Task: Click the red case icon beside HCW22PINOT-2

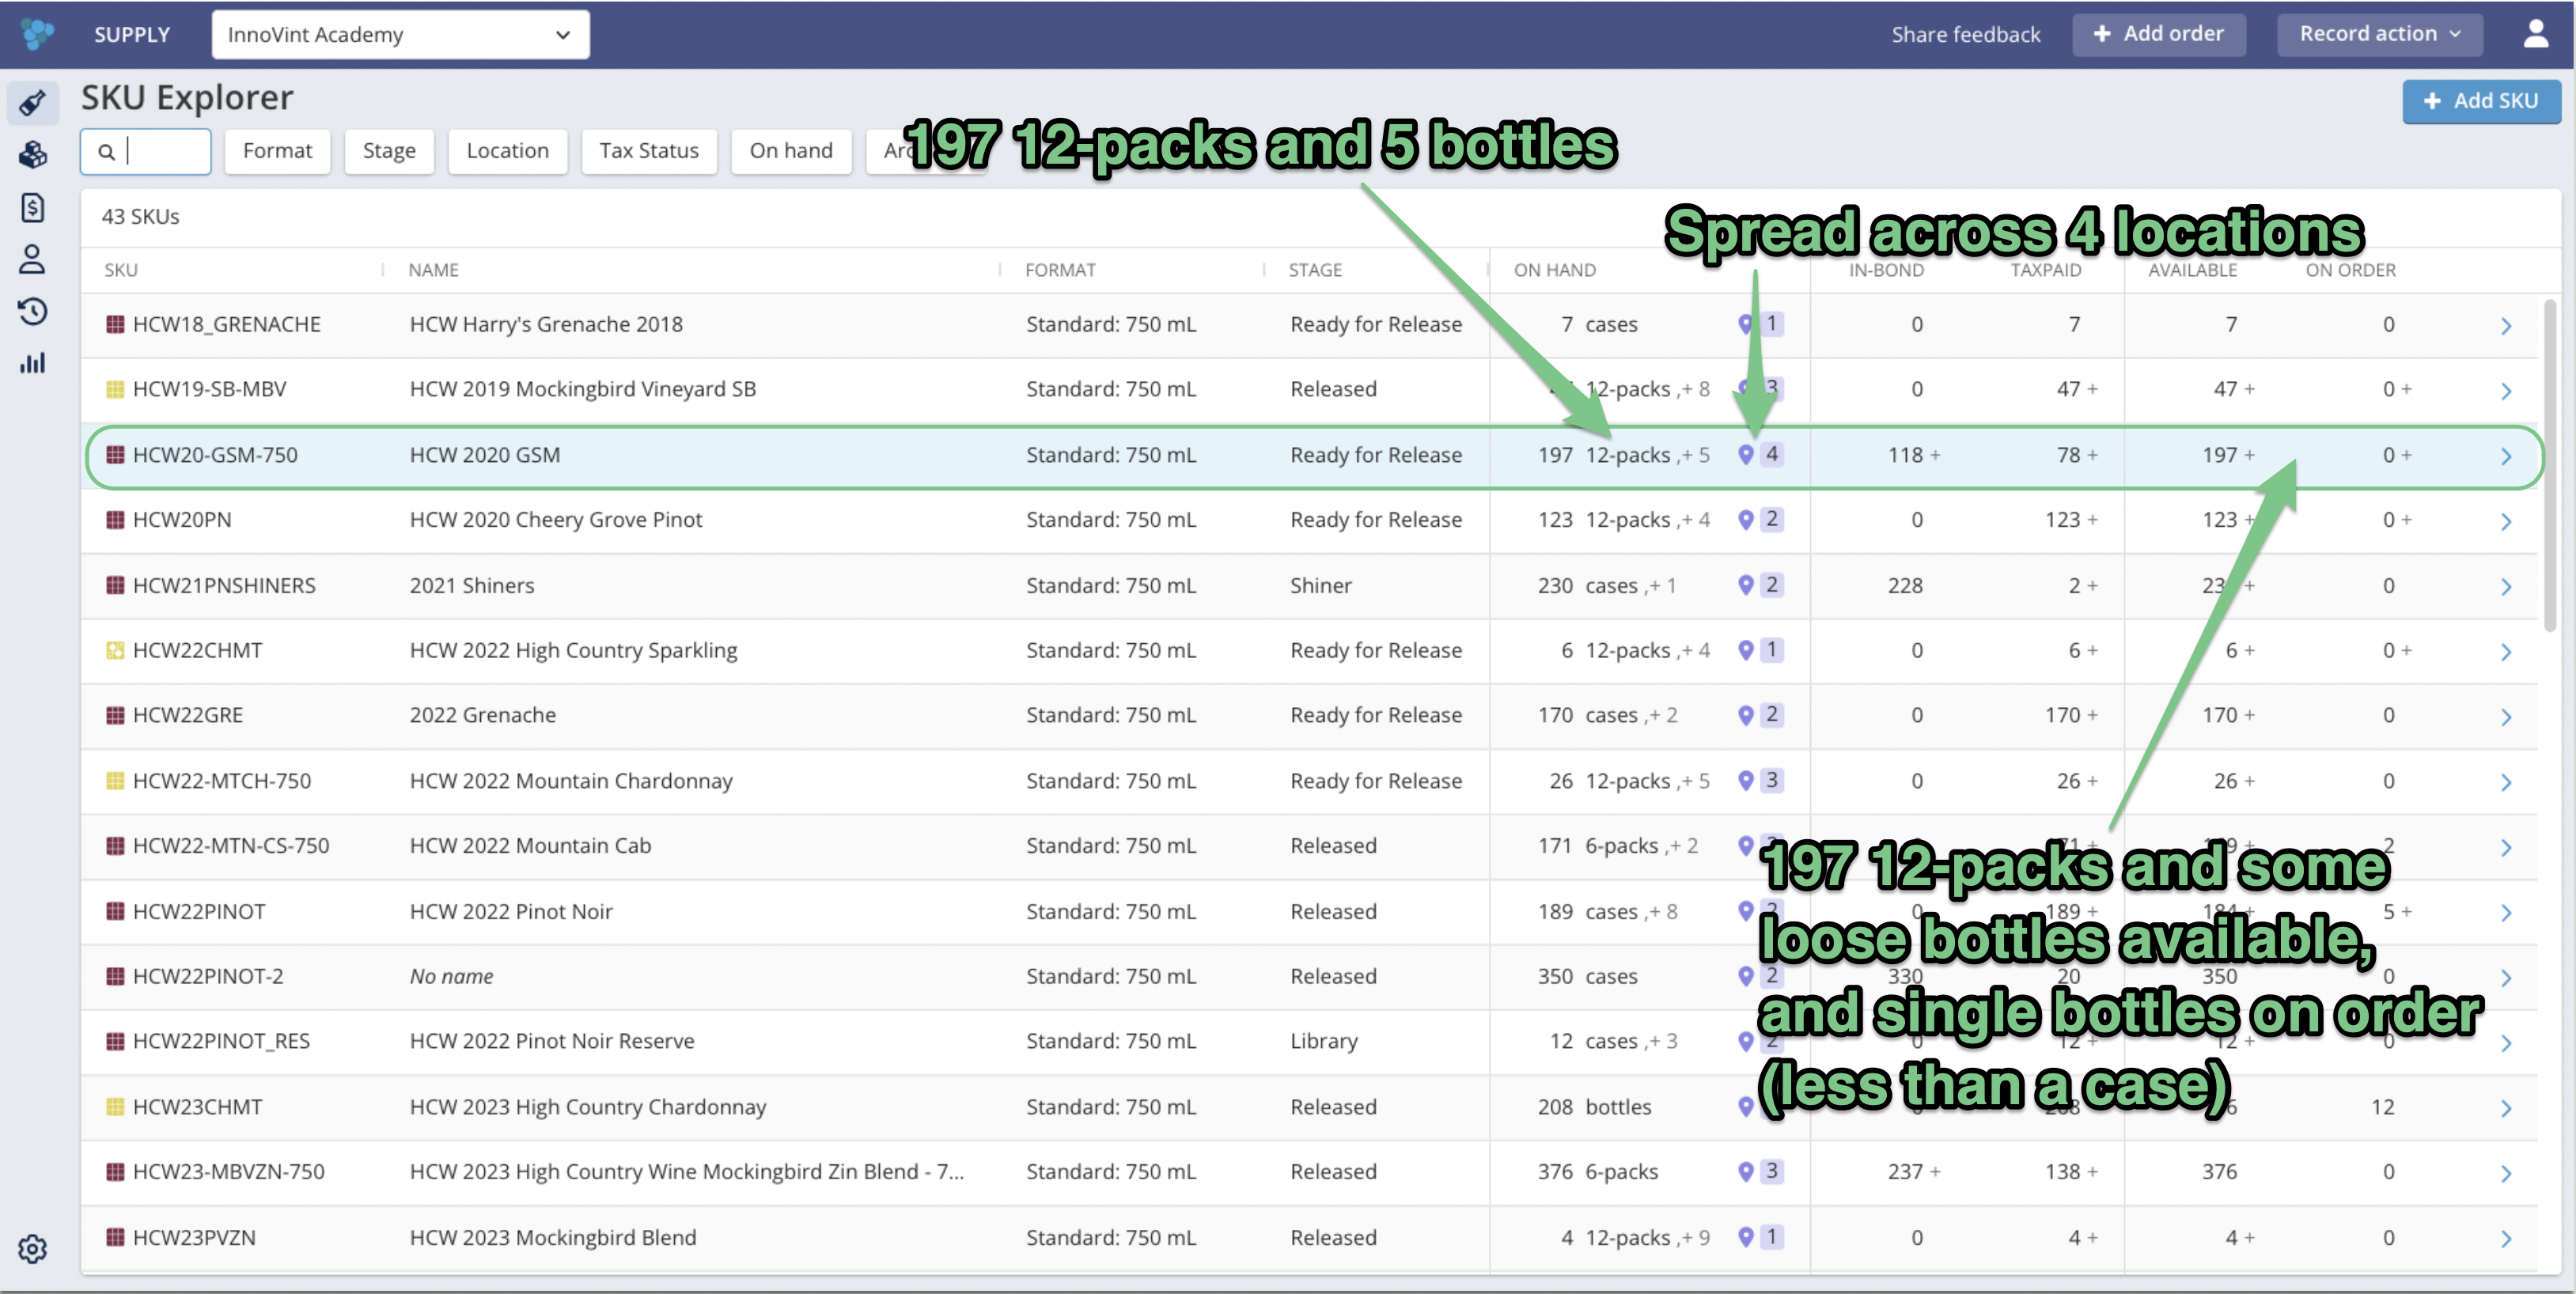Action: click(115, 976)
